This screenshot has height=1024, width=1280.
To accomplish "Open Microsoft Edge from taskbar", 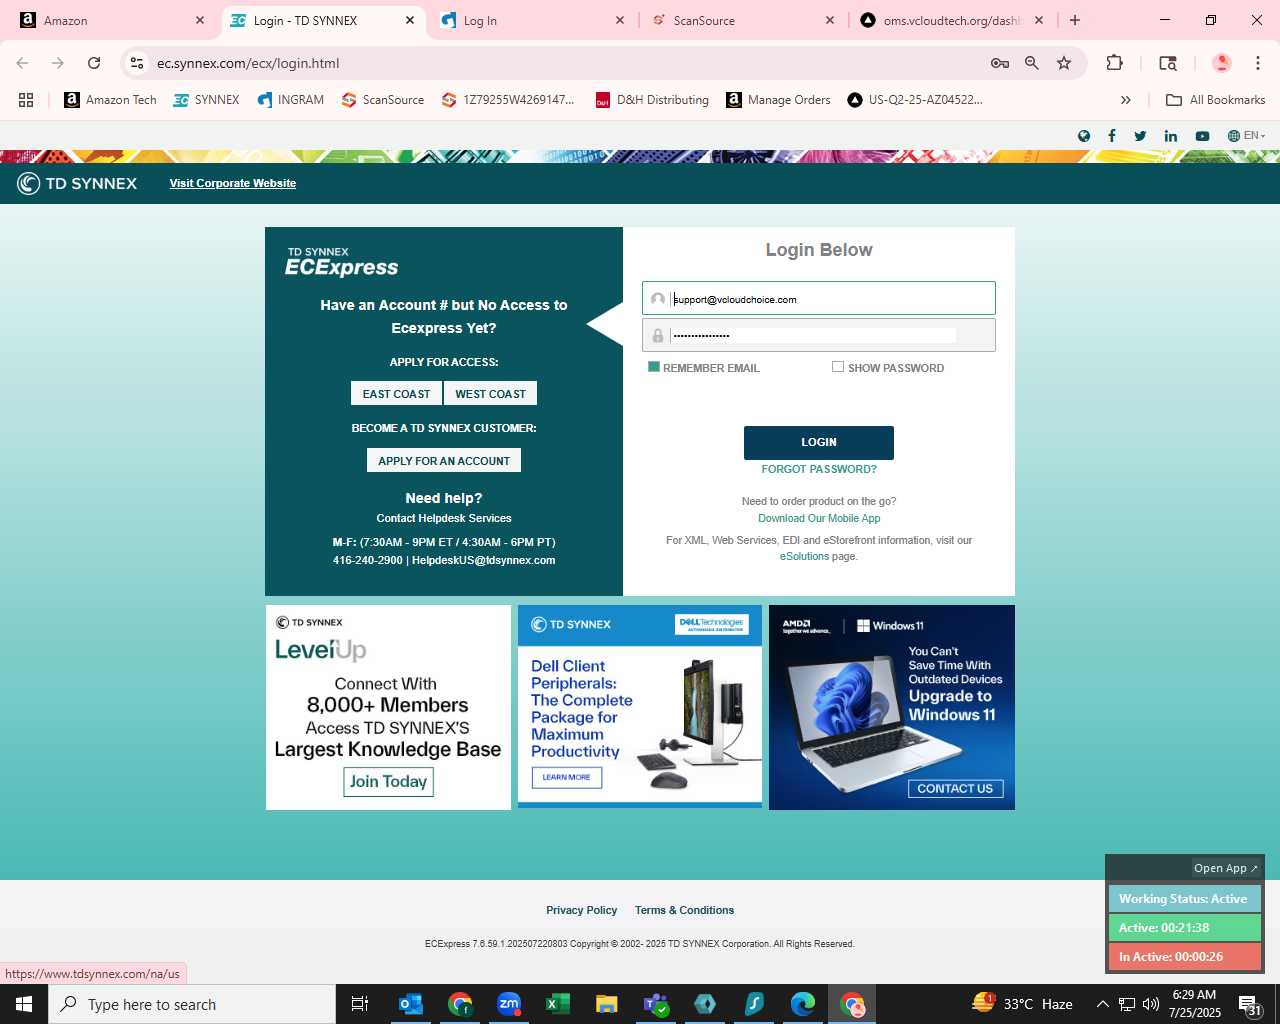I will (803, 1004).
